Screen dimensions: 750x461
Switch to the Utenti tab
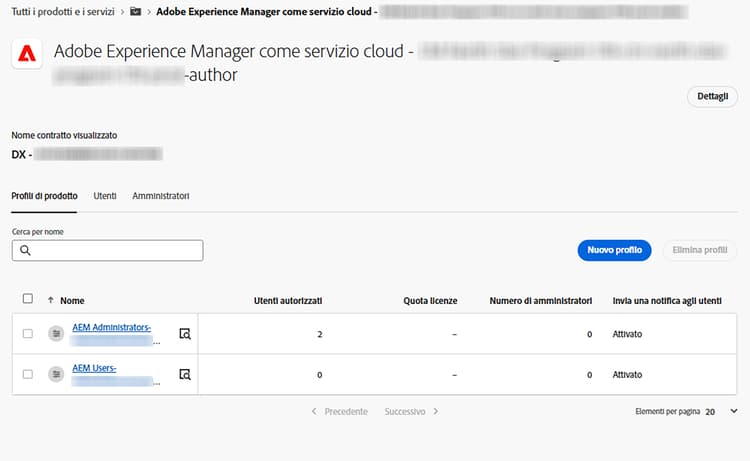click(105, 196)
